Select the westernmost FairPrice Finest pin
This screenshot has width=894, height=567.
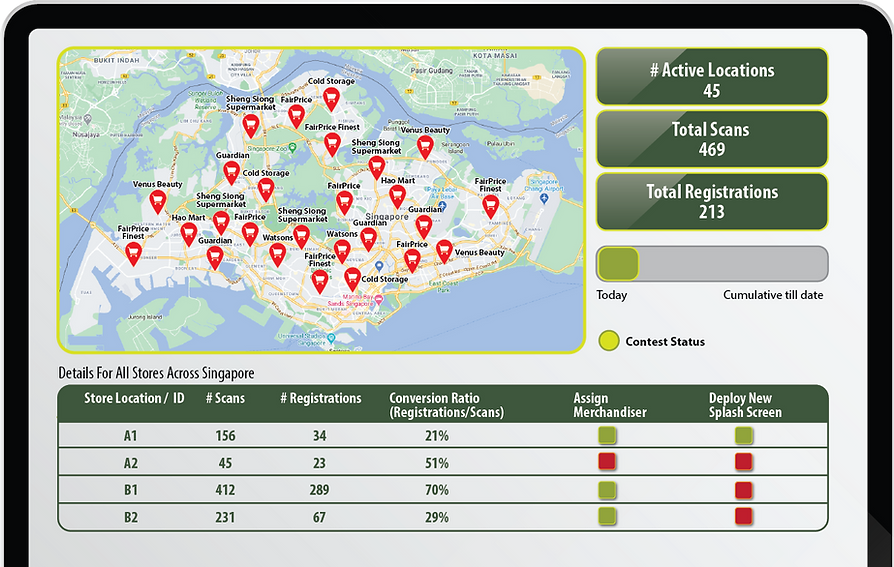click(133, 254)
